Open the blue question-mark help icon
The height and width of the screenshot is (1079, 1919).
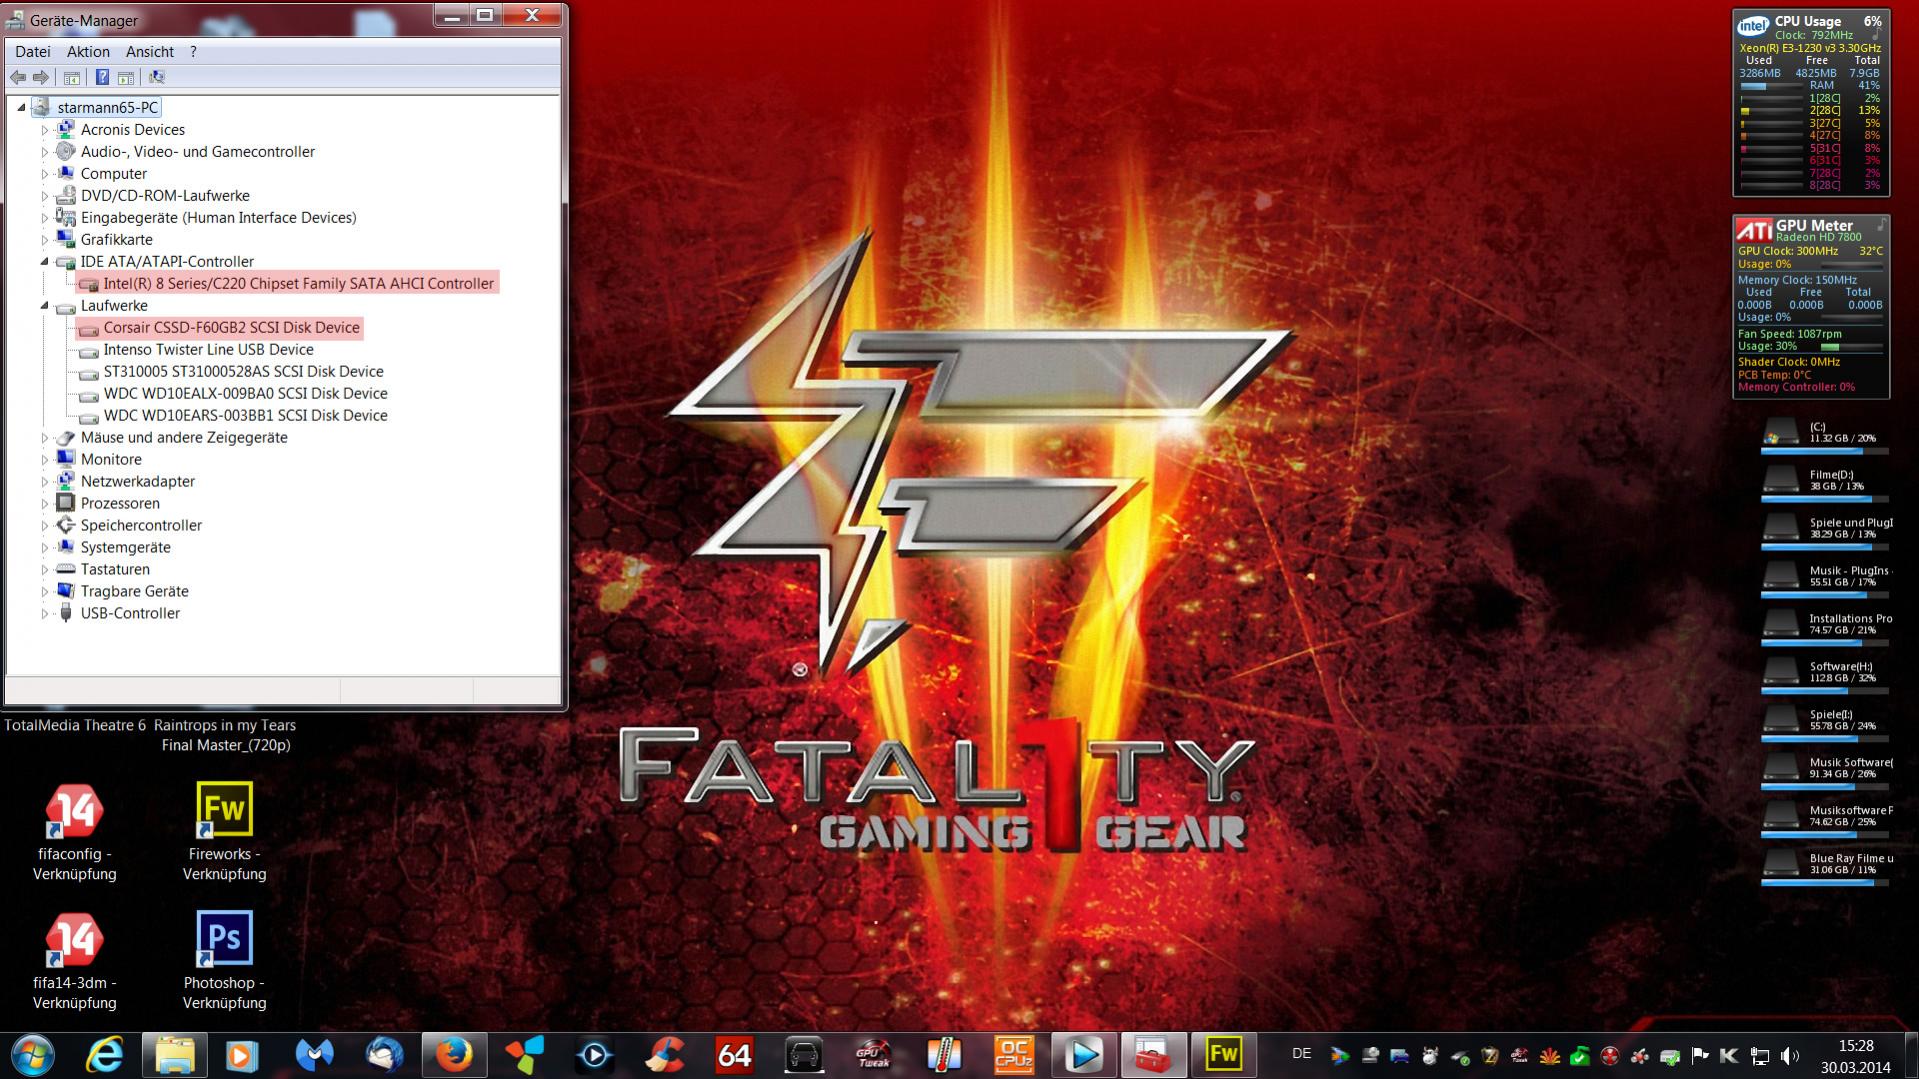tap(102, 77)
